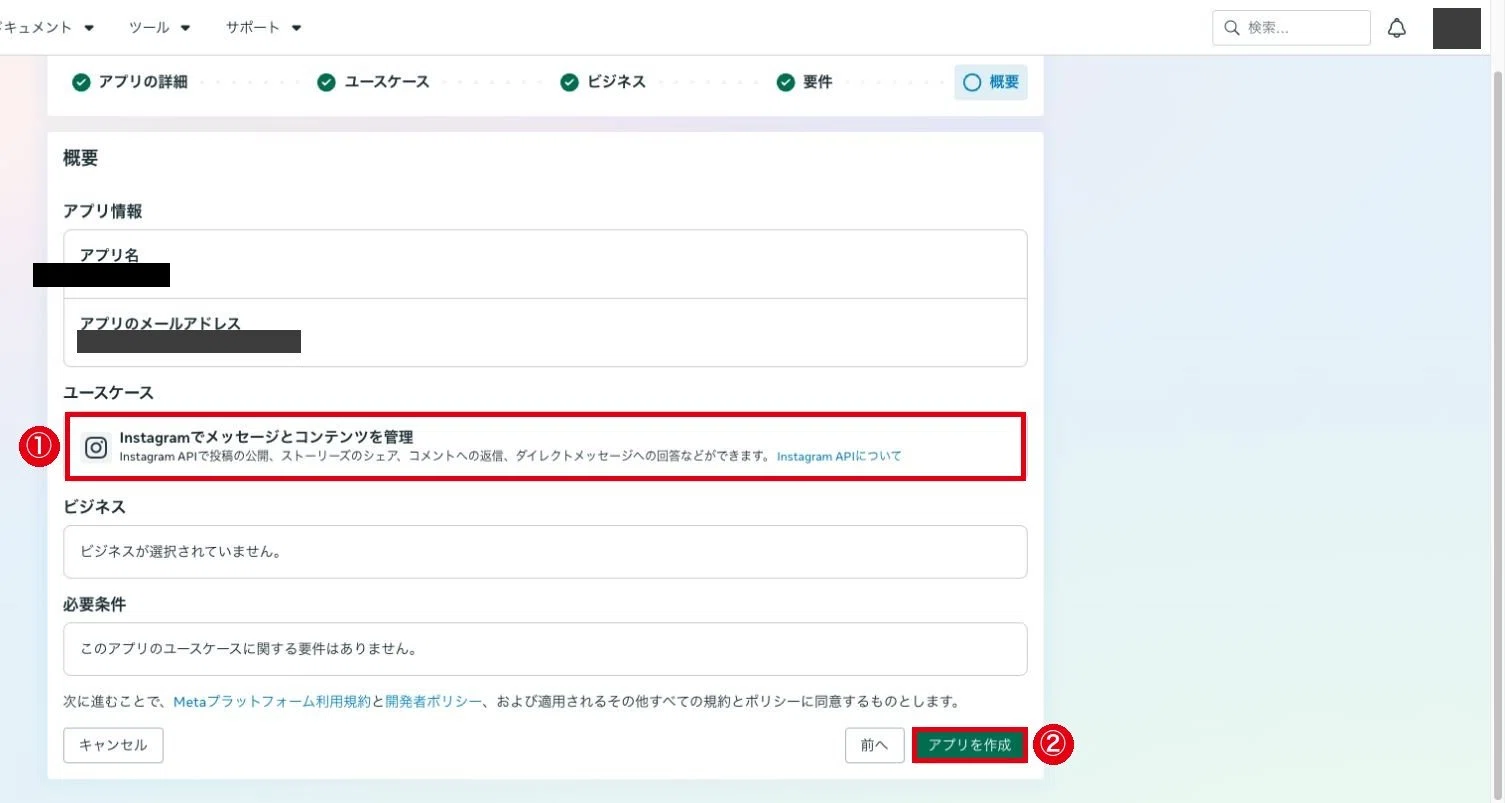This screenshot has width=1505, height=803.
Task: Click the green checkmark beside 要件
Action: coord(786,82)
